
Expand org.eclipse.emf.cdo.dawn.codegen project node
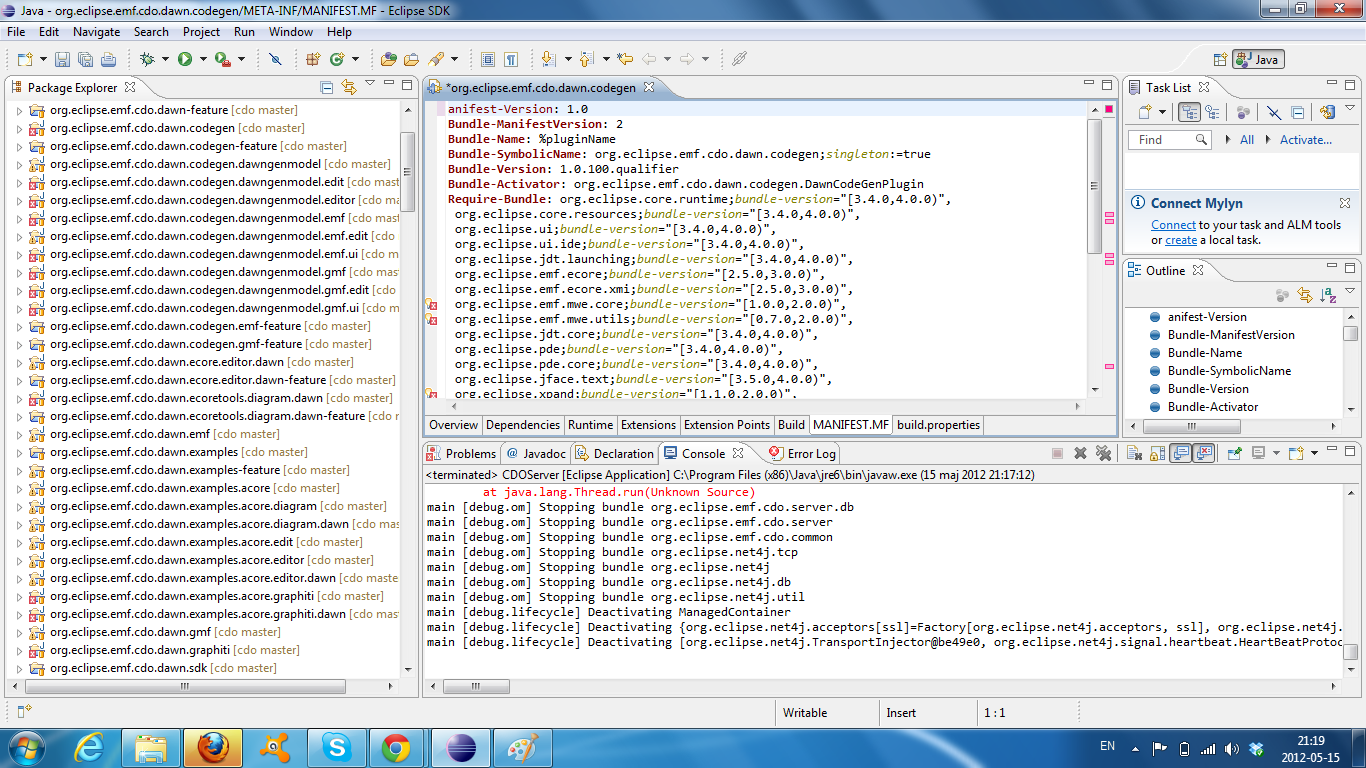[x=18, y=128]
